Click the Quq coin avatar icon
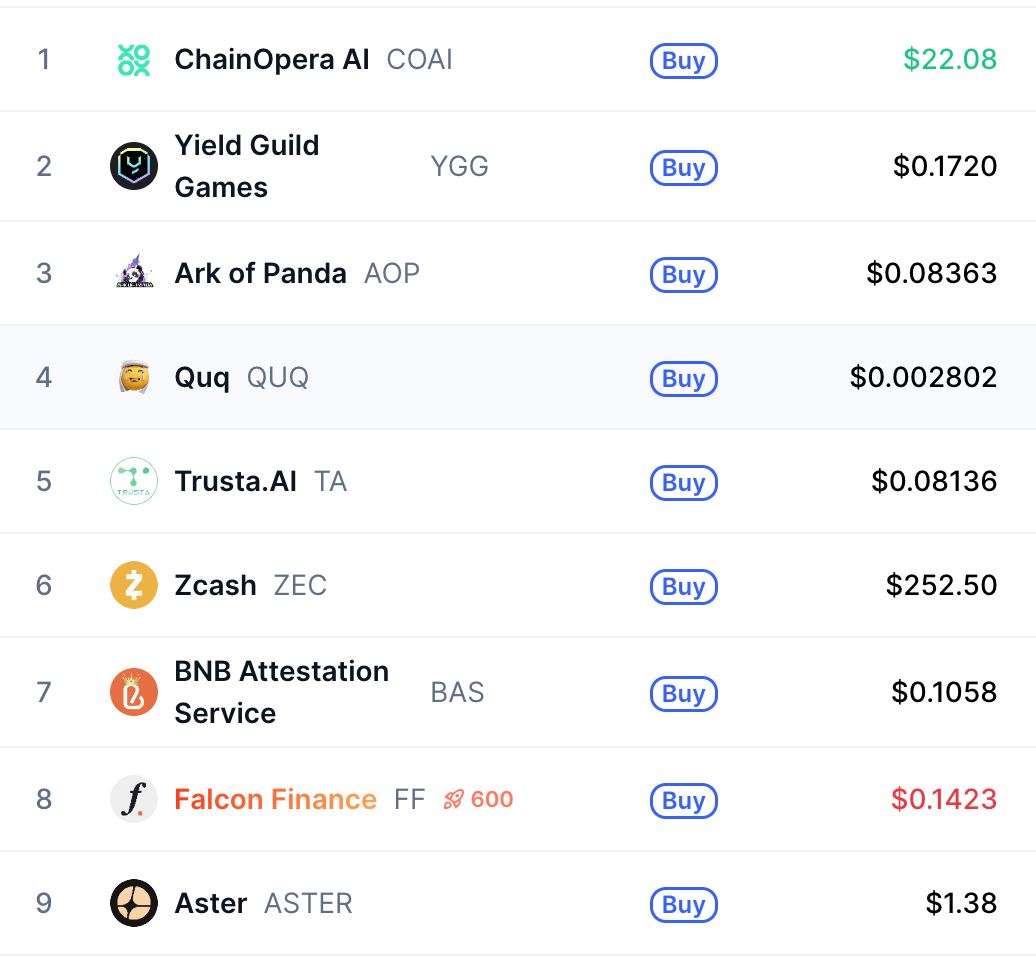The width and height of the screenshot is (1036, 956). 134,377
